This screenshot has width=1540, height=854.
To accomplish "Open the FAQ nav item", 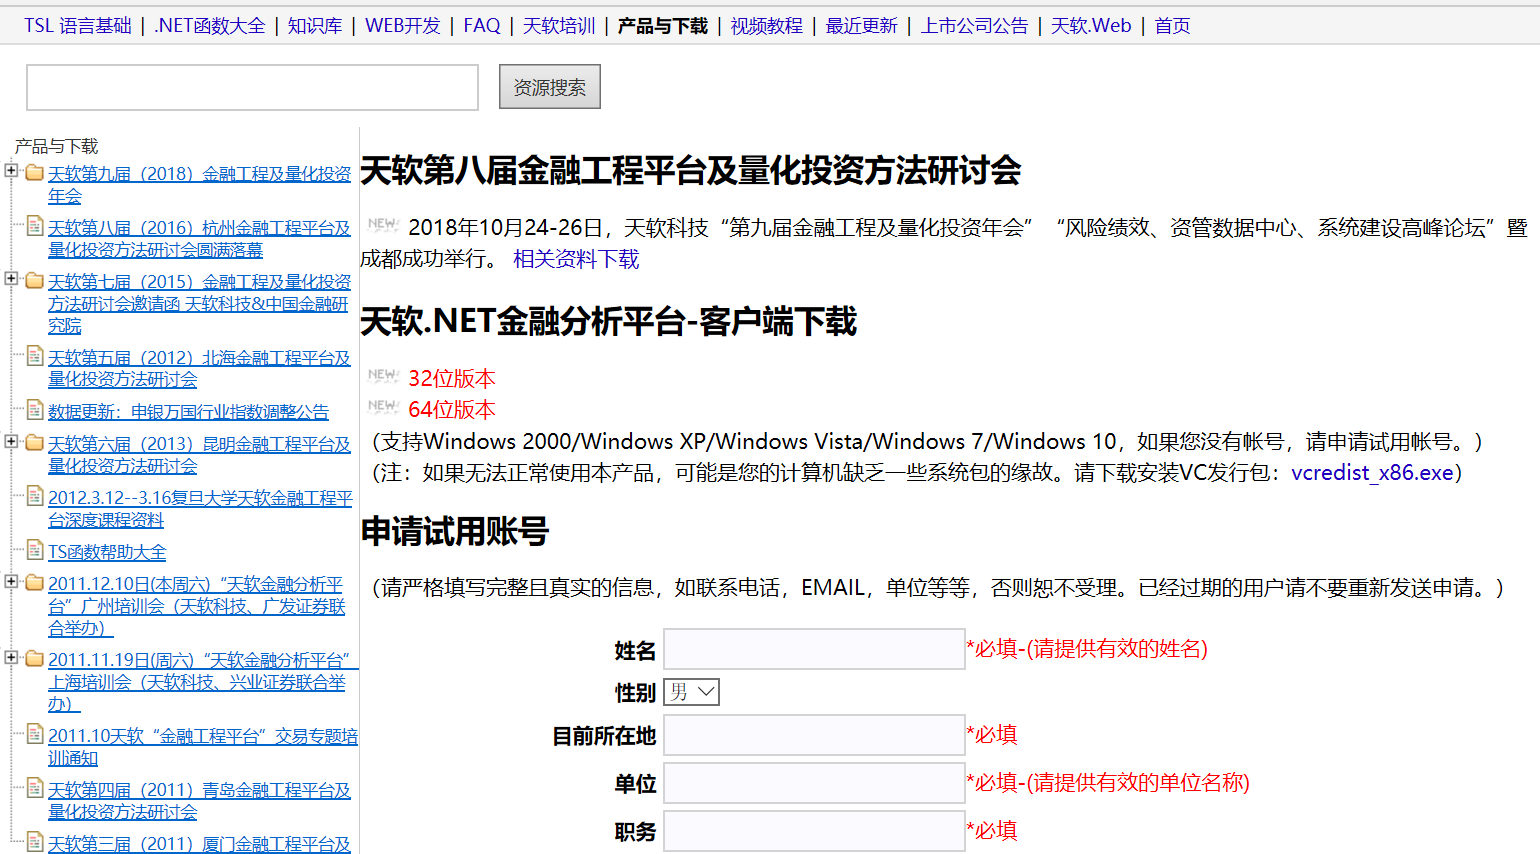I will point(482,26).
